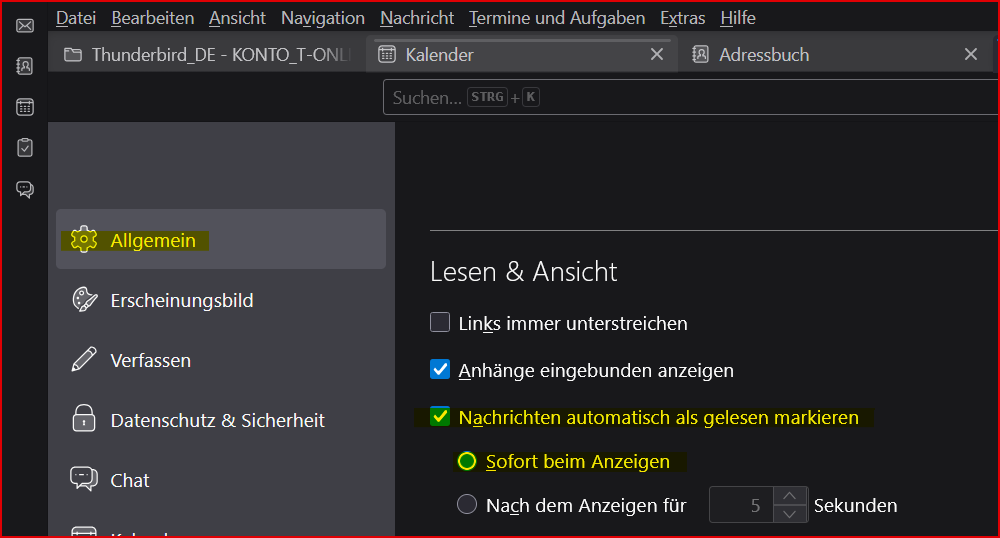
Task: Select Erscheinungsbild settings category
Action: [x=221, y=300]
